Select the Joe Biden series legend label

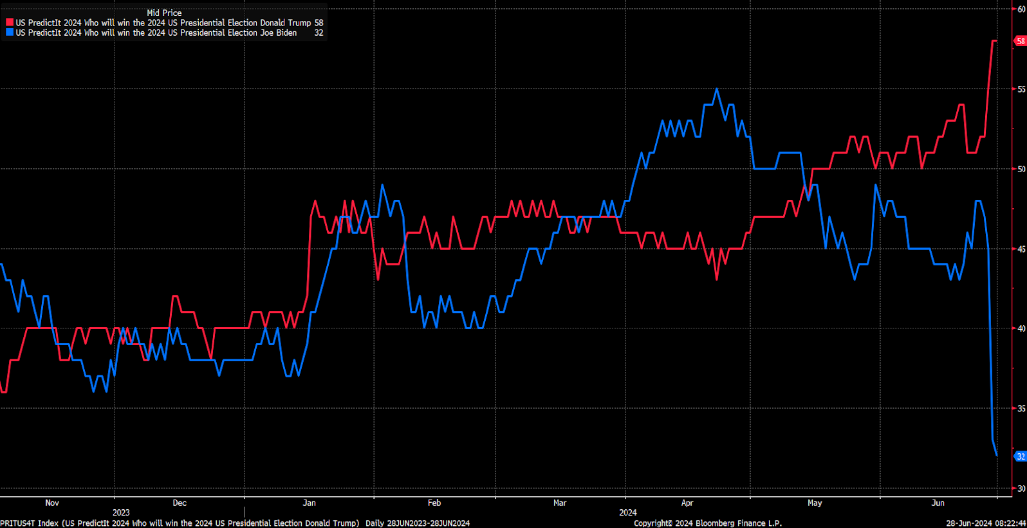(155, 31)
